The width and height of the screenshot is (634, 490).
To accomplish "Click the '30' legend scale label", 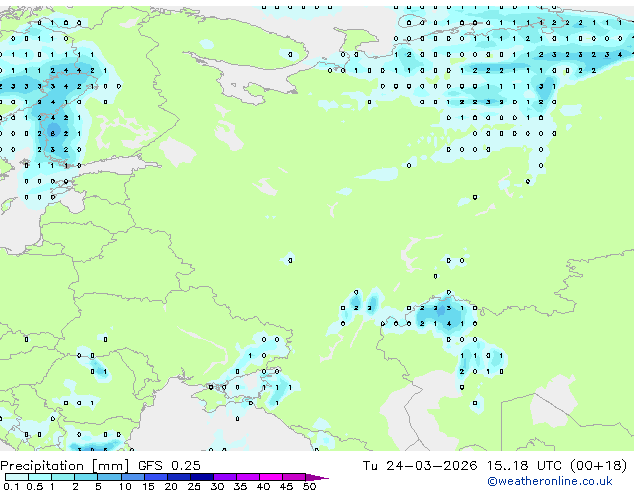I will pyautogui.click(x=217, y=486).
